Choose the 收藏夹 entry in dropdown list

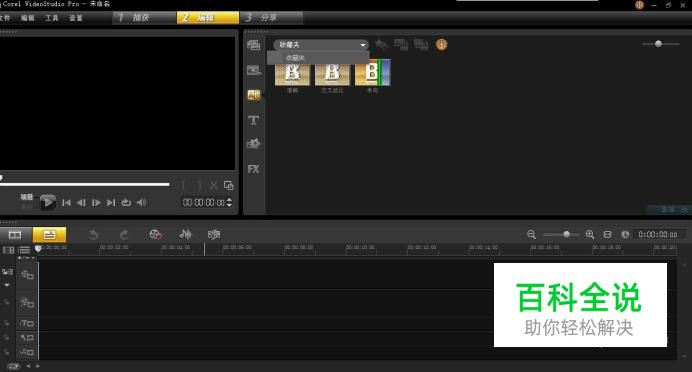click(318, 58)
